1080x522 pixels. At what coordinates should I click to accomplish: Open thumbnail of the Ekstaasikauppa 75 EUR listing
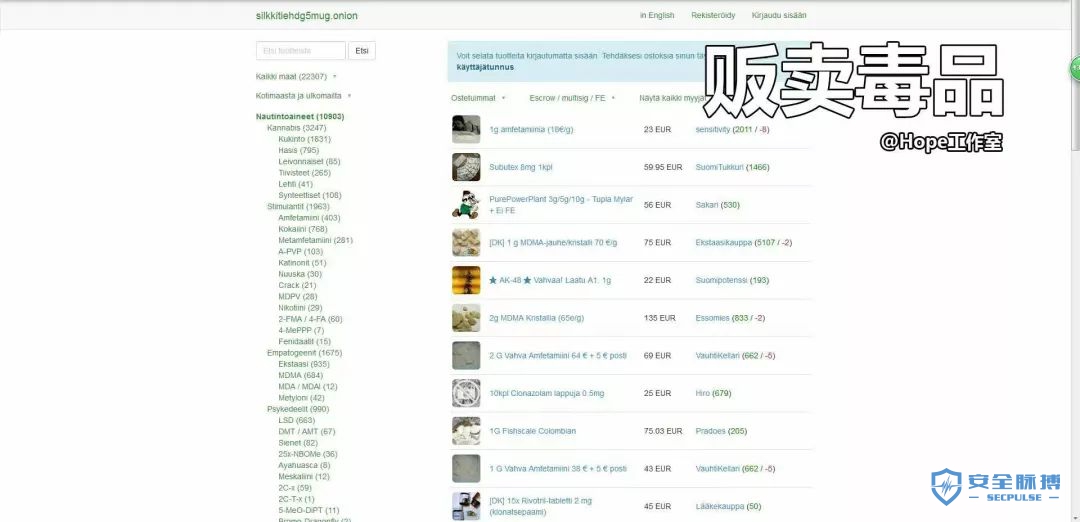(466, 242)
